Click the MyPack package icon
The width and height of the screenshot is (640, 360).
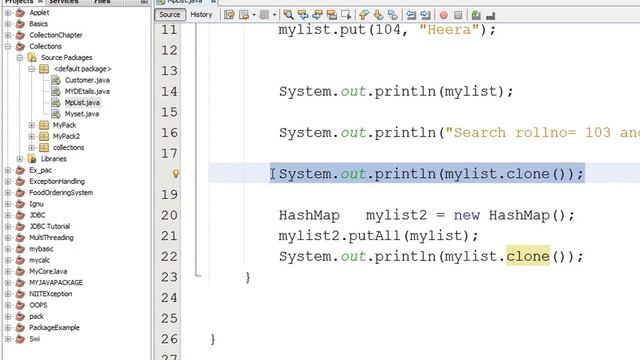click(x=44, y=125)
